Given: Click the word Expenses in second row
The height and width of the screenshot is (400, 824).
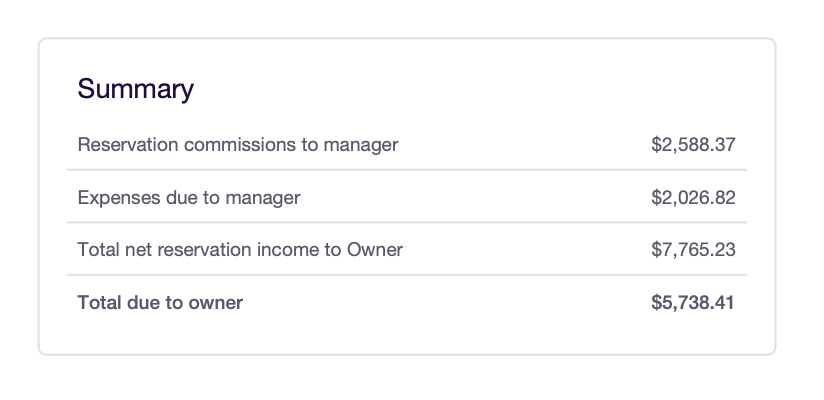Looking at the screenshot, I should pos(119,198).
